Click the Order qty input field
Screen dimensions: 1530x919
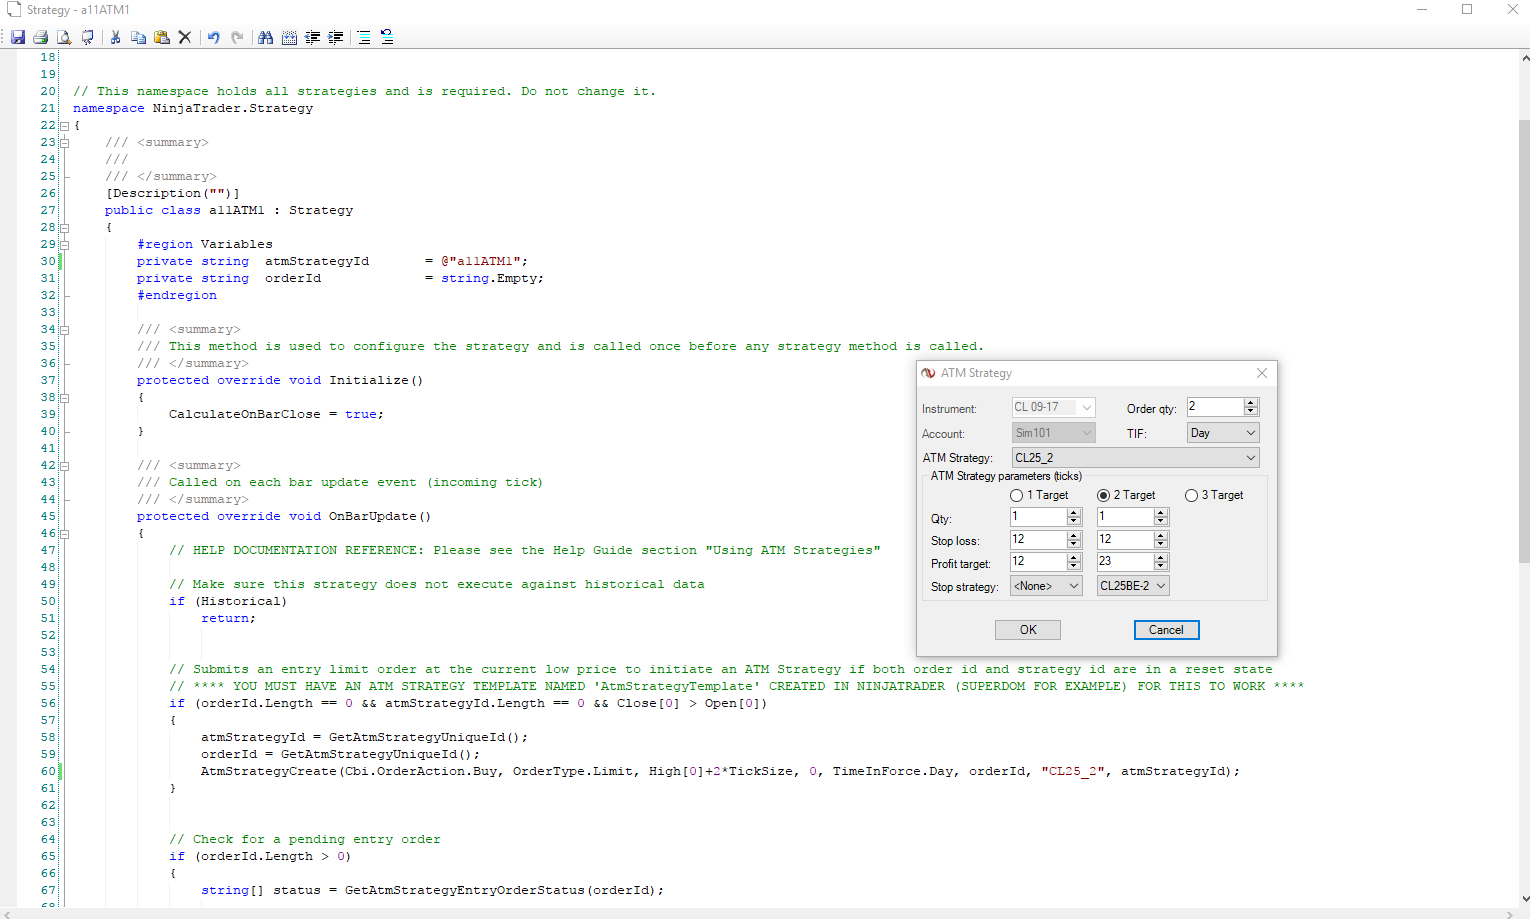(1214, 407)
